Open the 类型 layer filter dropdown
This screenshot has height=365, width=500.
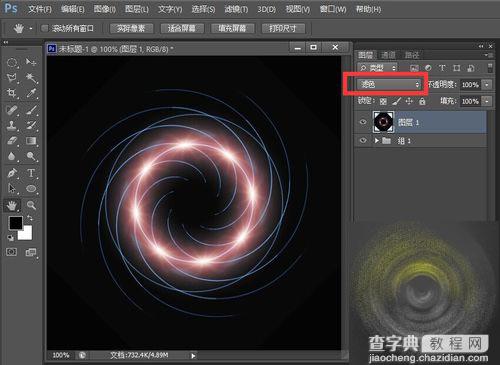point(377,68)
